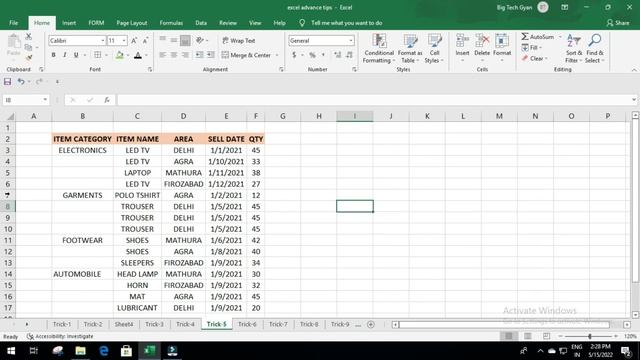Open Cell Styles gallery
Viewport: 640px width, 360px height.
[x=434, y=49]
